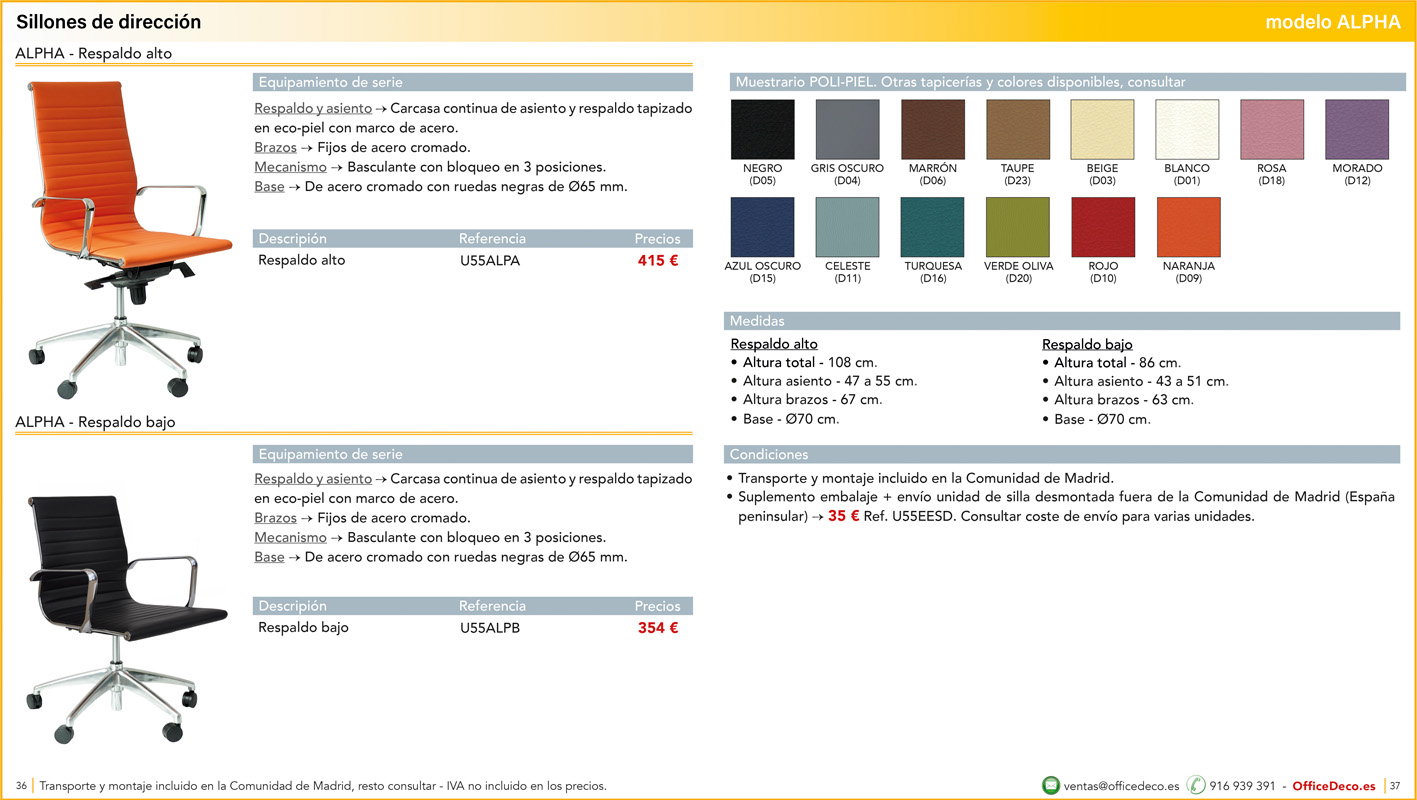Click the 'Medidas' section header
Image resolution: width=1417 pixels, height=800 pixels.
click(x=1062, y=321)
